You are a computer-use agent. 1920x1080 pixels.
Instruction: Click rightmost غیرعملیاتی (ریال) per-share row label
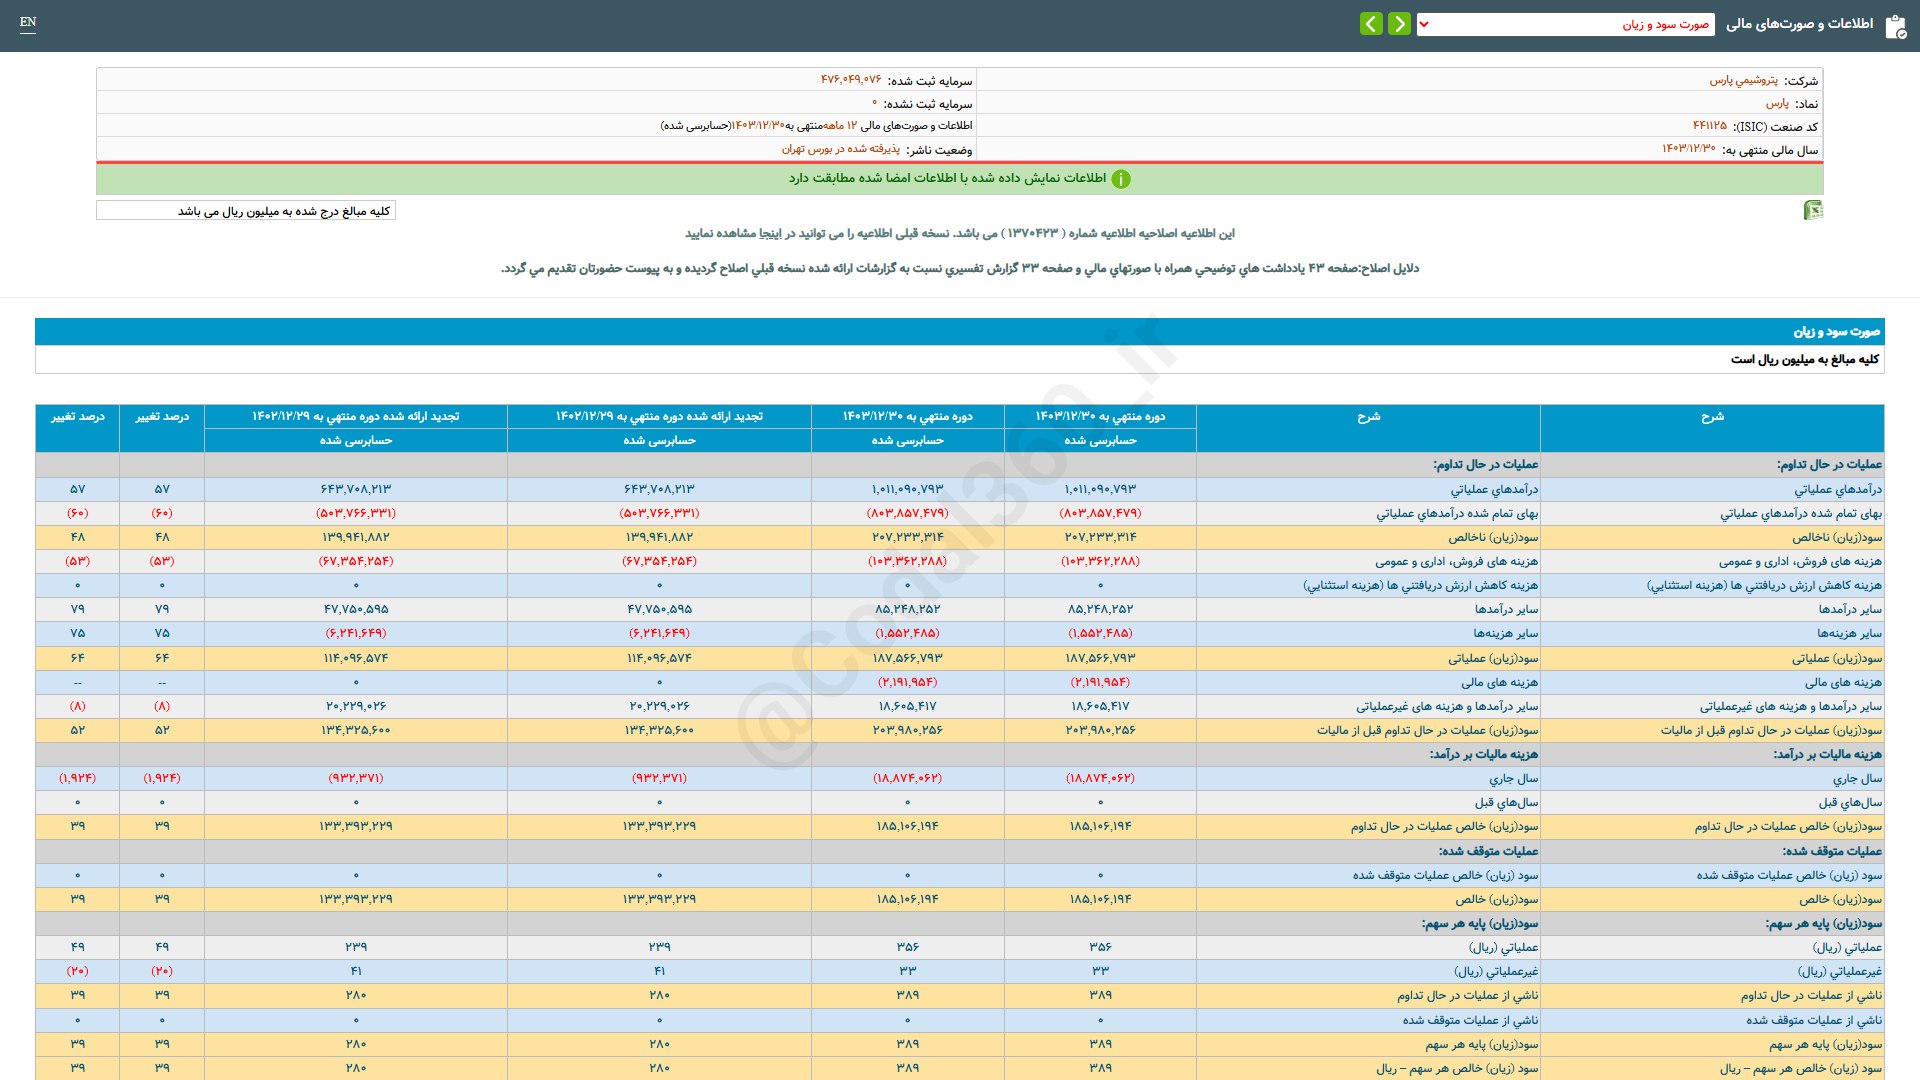tap(1840, 971)
